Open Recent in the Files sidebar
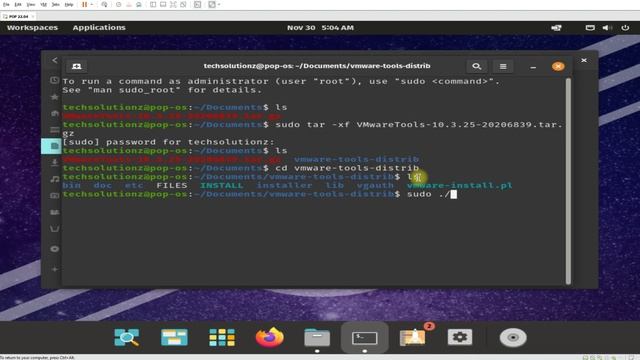This screenshot has width=640, height=360. click(54, 80)
